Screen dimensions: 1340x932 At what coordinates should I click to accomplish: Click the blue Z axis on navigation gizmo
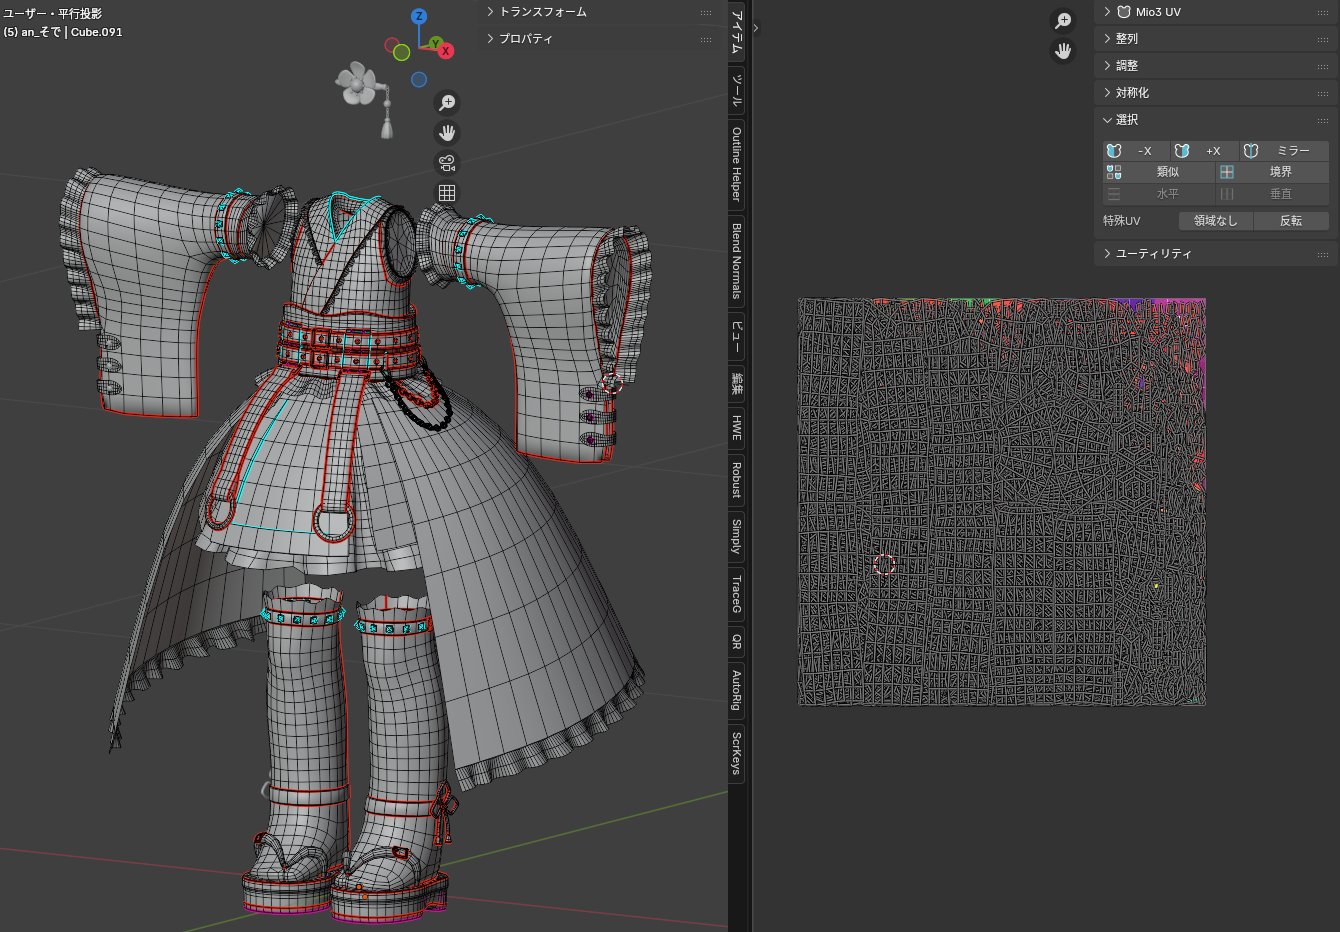(x=419, y=16)
